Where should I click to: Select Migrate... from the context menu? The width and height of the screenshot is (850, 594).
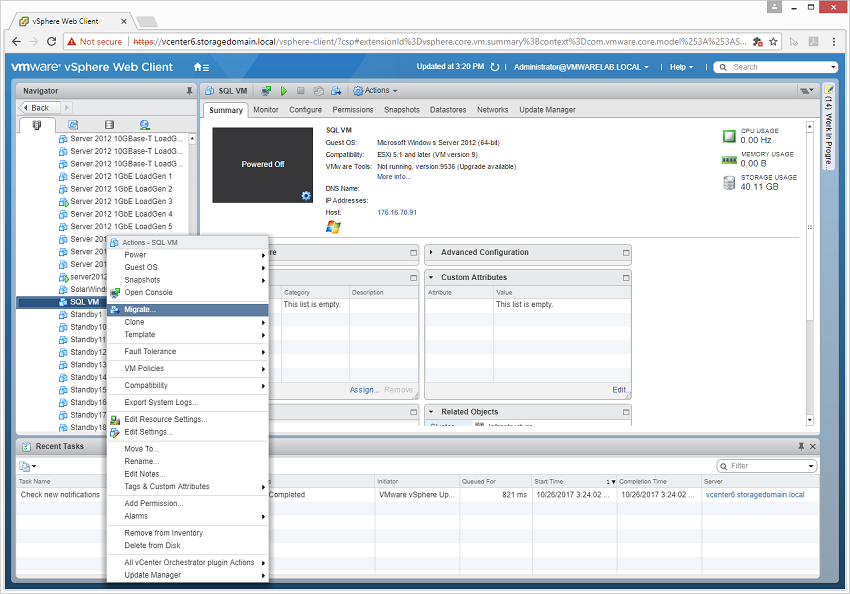point(188,309)
